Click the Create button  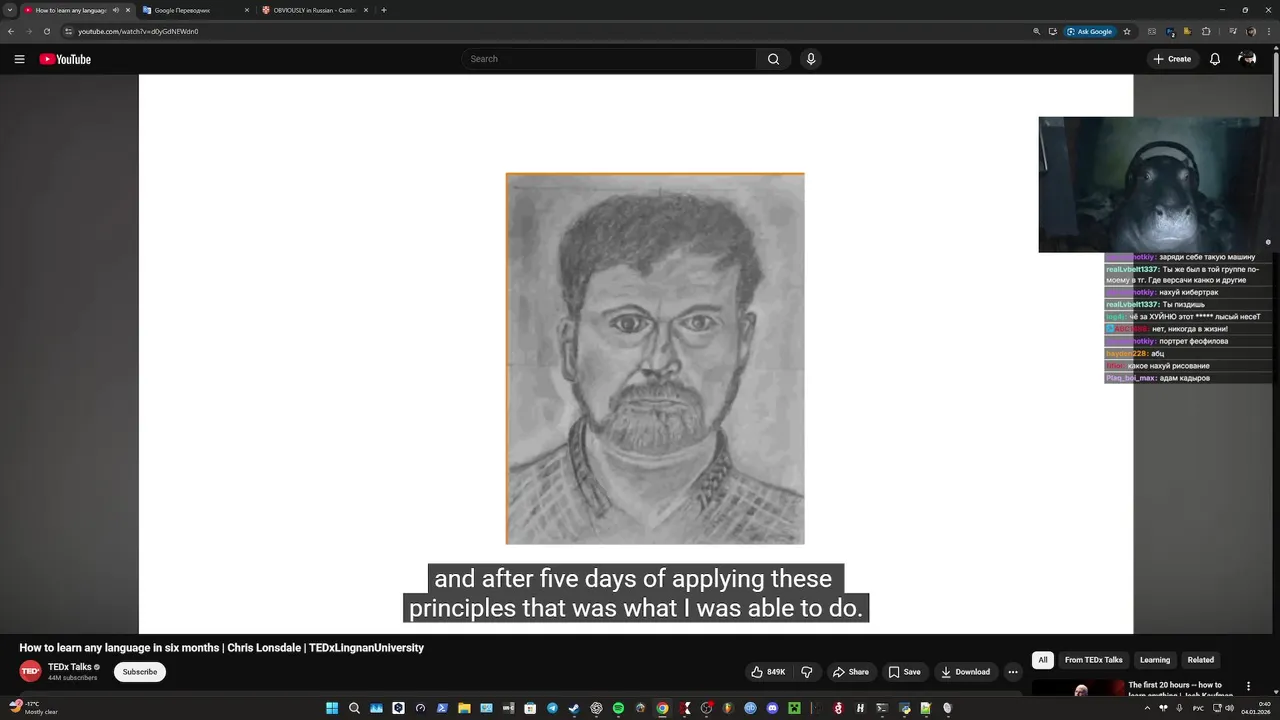(x=1172, y=59)
